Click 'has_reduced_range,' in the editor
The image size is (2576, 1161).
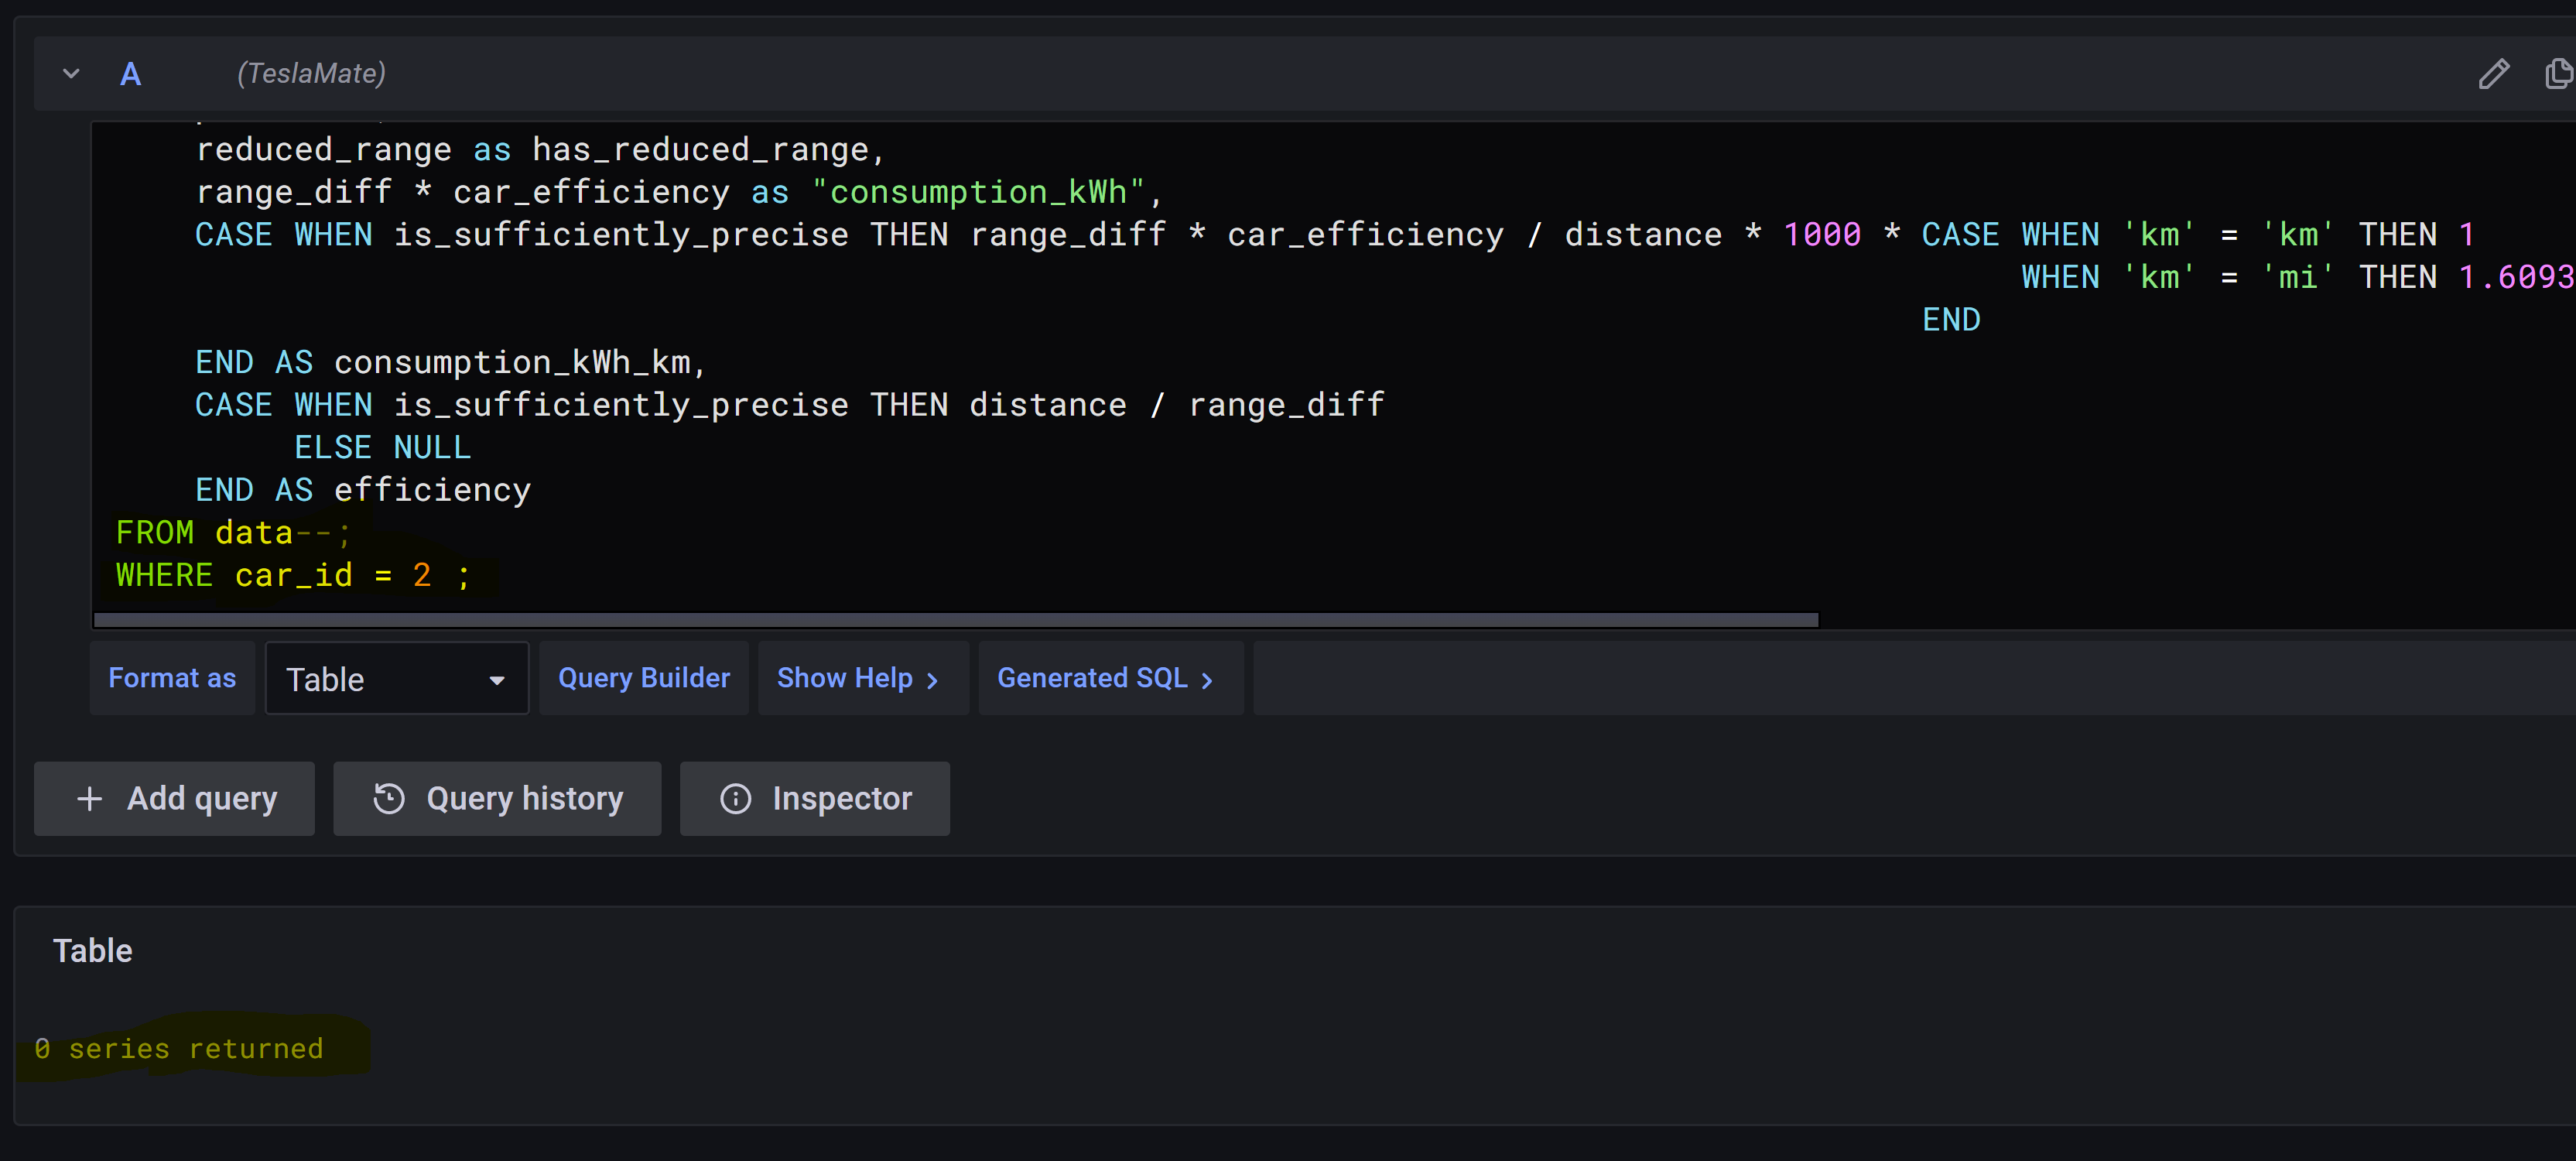[709, 150]
